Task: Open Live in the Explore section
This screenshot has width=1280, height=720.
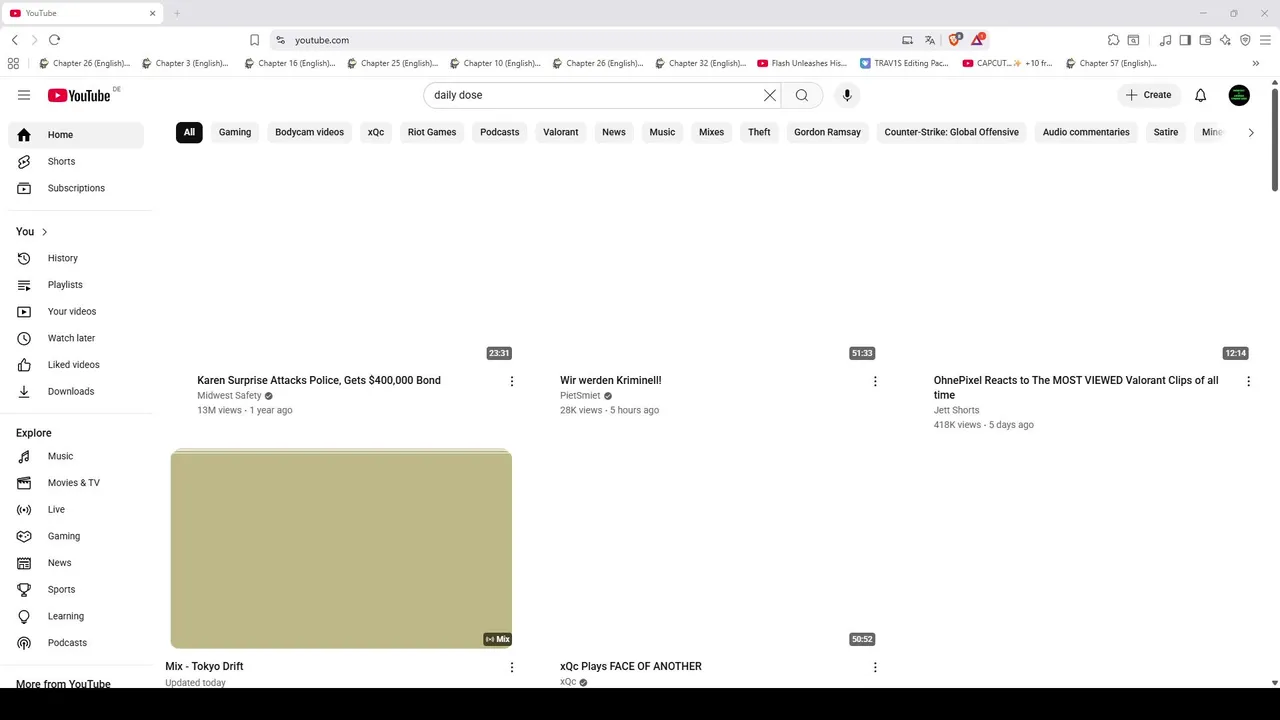Action: 76,510
